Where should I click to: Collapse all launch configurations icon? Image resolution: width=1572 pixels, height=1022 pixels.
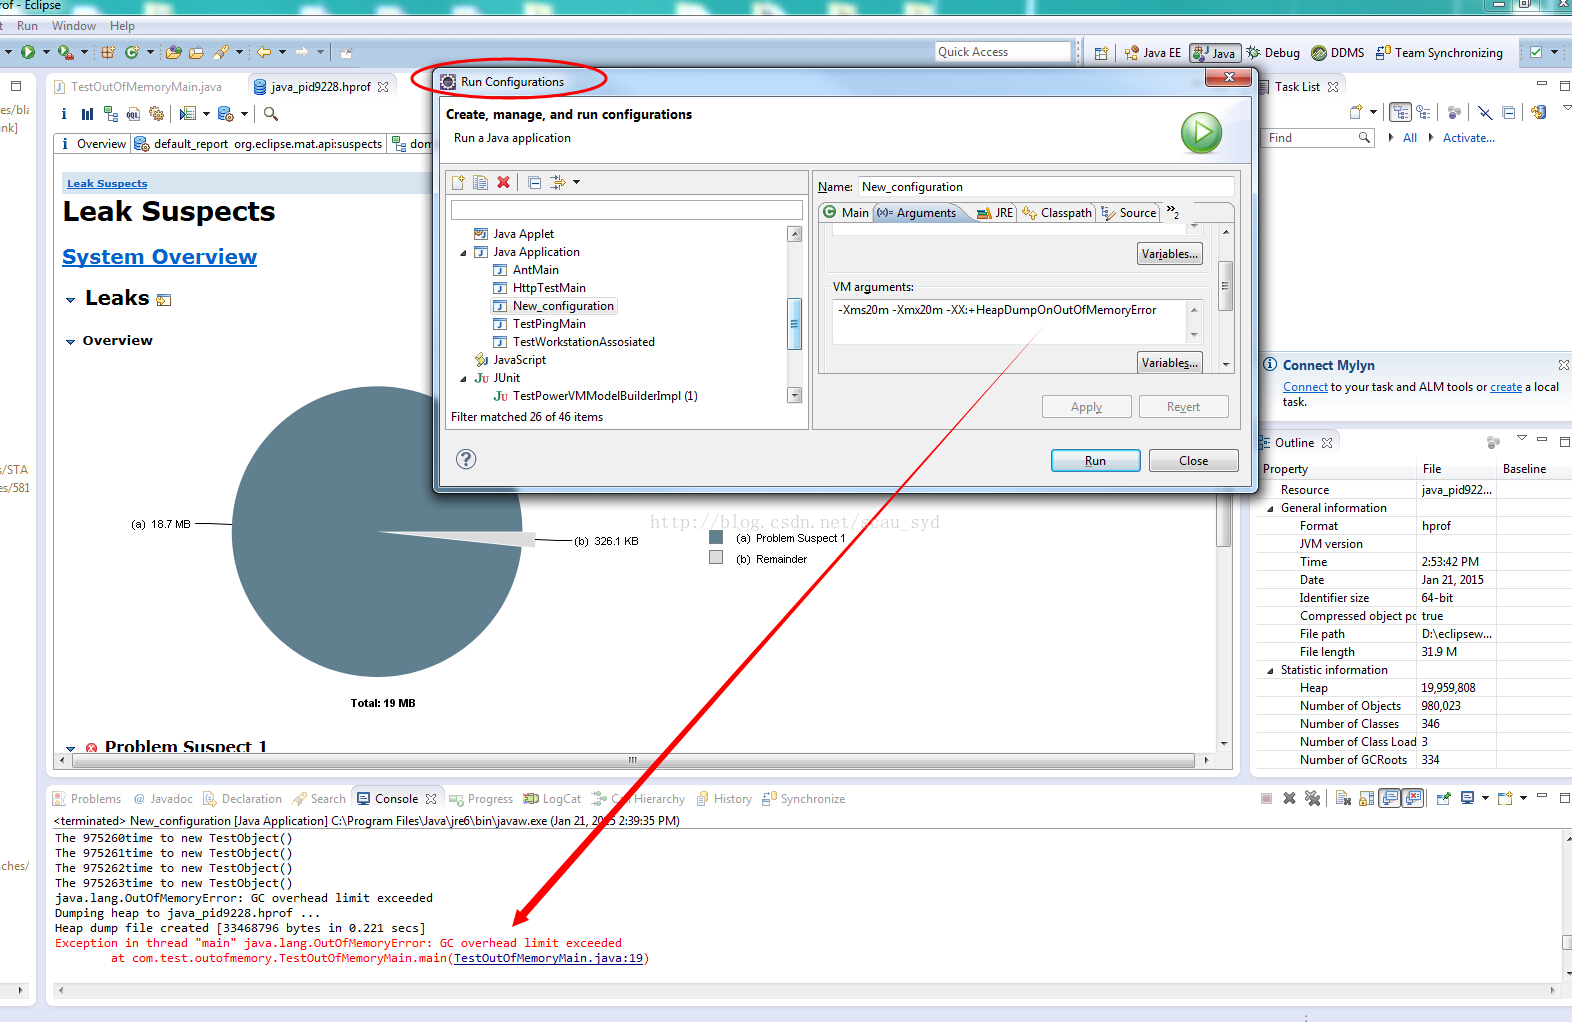pos(535,182)
